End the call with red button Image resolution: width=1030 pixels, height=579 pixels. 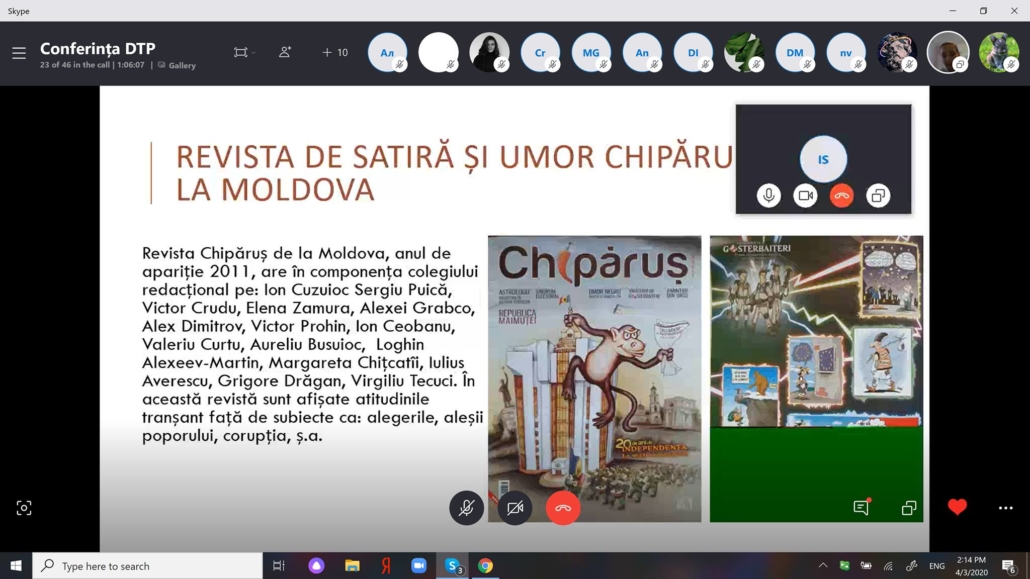(x=563, y=507)
